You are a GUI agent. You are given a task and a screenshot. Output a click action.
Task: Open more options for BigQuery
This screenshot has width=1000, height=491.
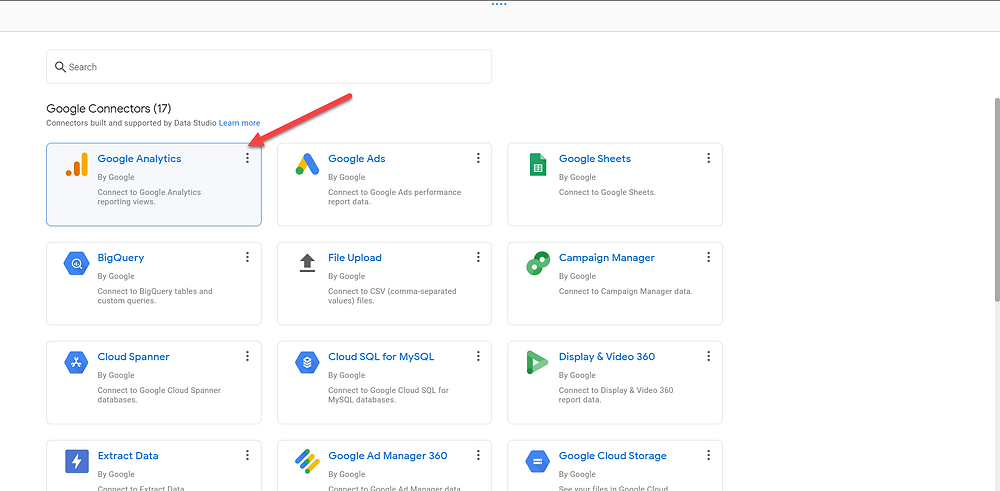247,257
